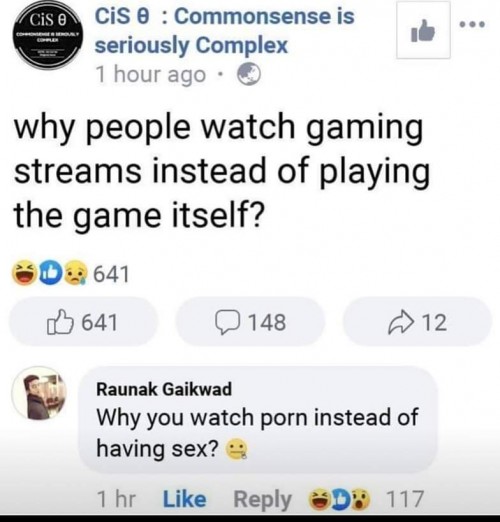Like the post with 641 thumbs-up button

pyautogui.click(x=83, y=322)
